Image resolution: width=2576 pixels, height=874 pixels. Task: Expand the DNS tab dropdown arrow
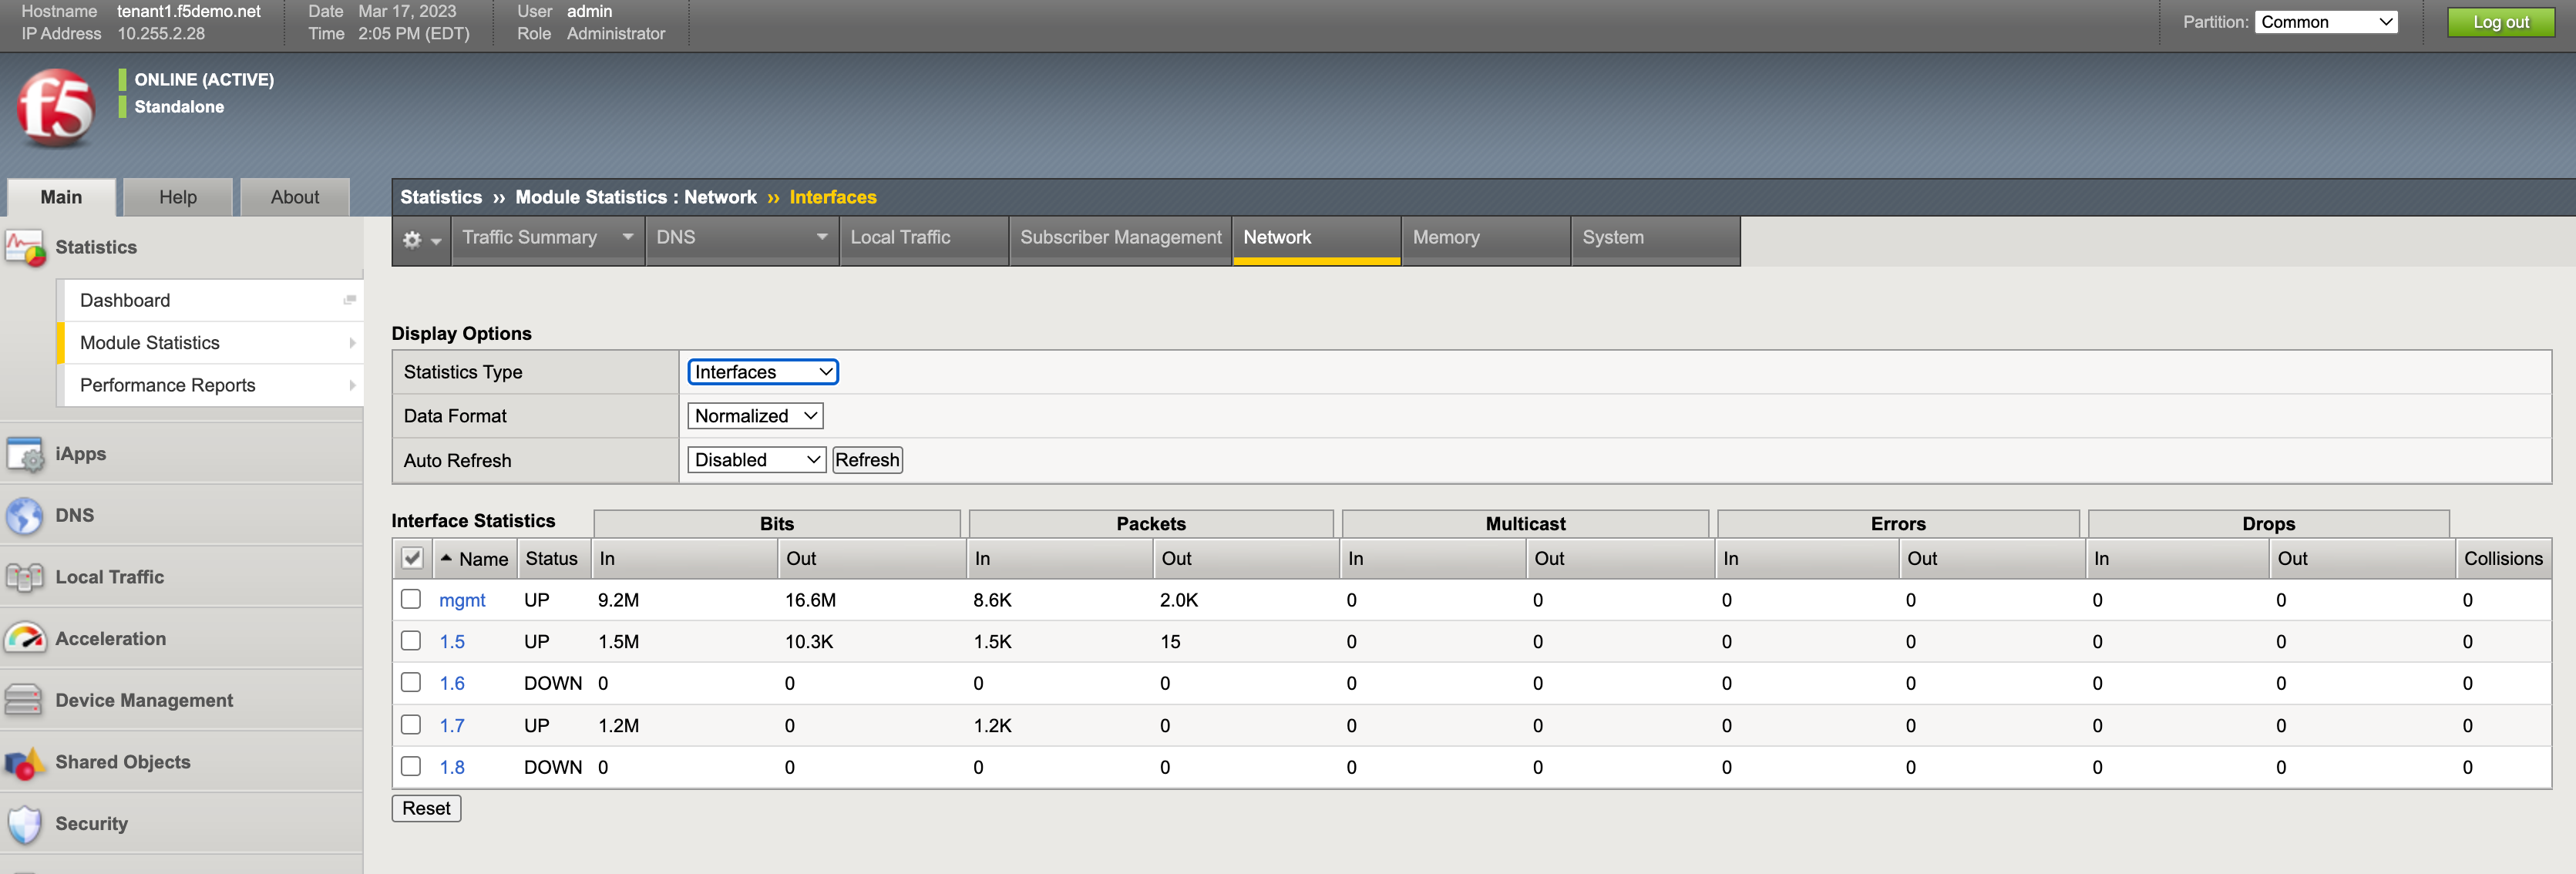coord(822,237)
